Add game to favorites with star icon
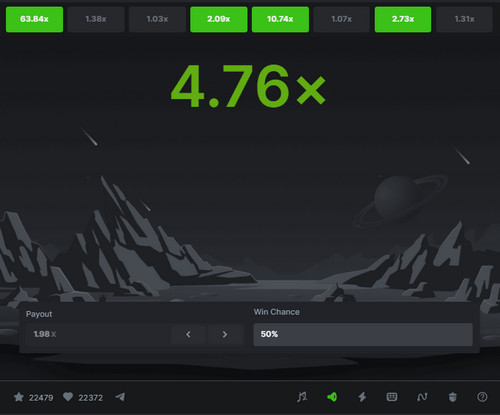The height and width of the screenshot is (415, 500). click(x=19, y=397)
